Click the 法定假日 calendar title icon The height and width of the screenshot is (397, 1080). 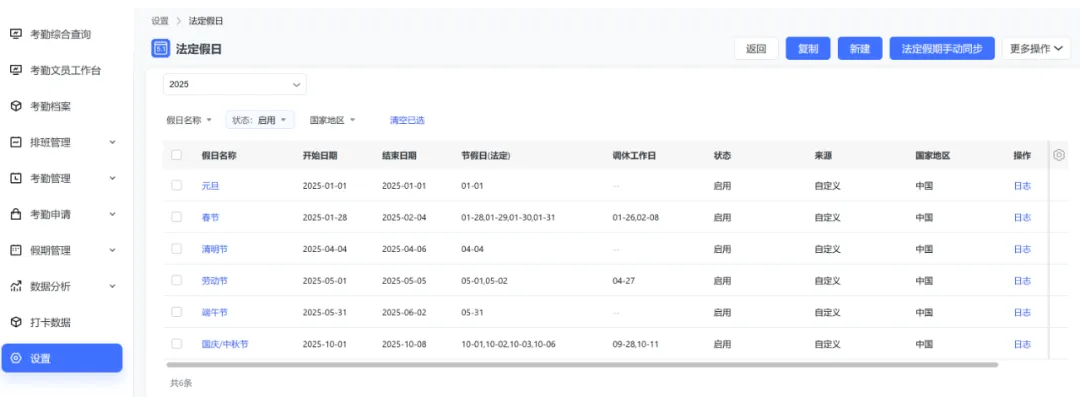pyautogui.click(x=160, y=49)
